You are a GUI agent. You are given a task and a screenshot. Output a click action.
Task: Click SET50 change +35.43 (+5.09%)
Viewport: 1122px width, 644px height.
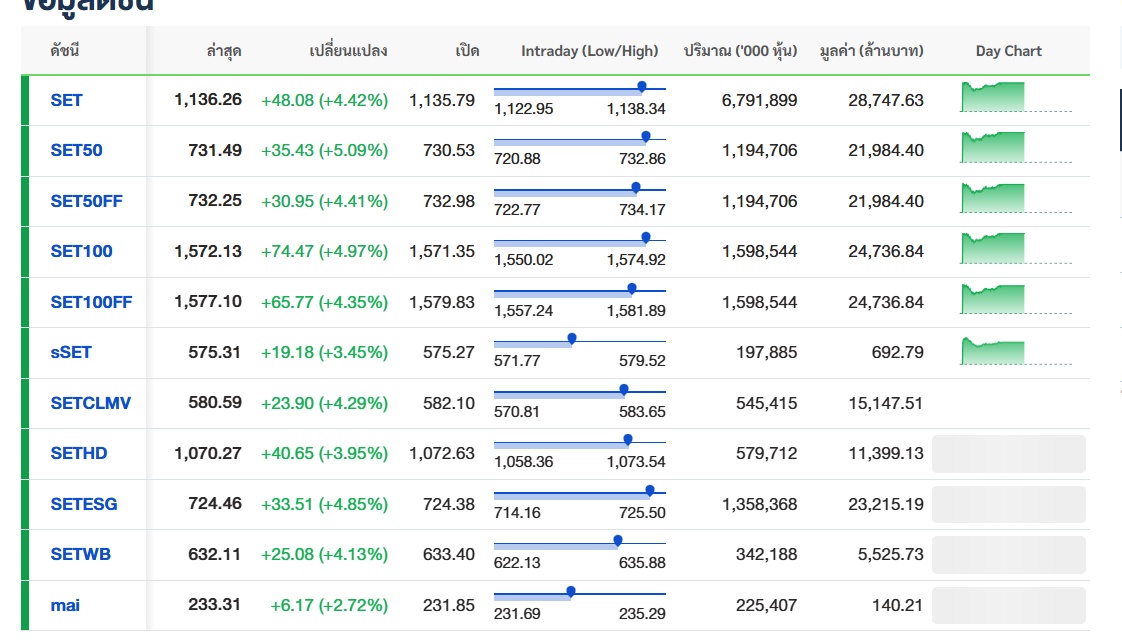coord(325,150)
